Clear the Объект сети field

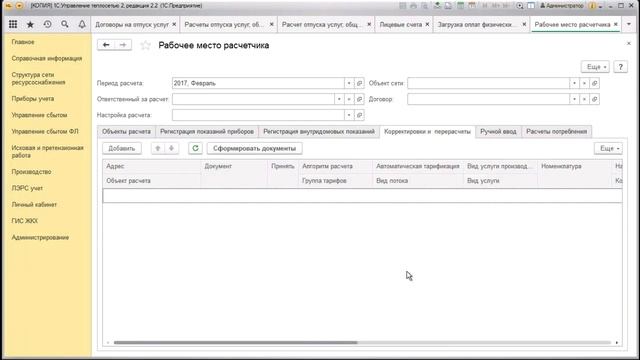click(584, 83)
